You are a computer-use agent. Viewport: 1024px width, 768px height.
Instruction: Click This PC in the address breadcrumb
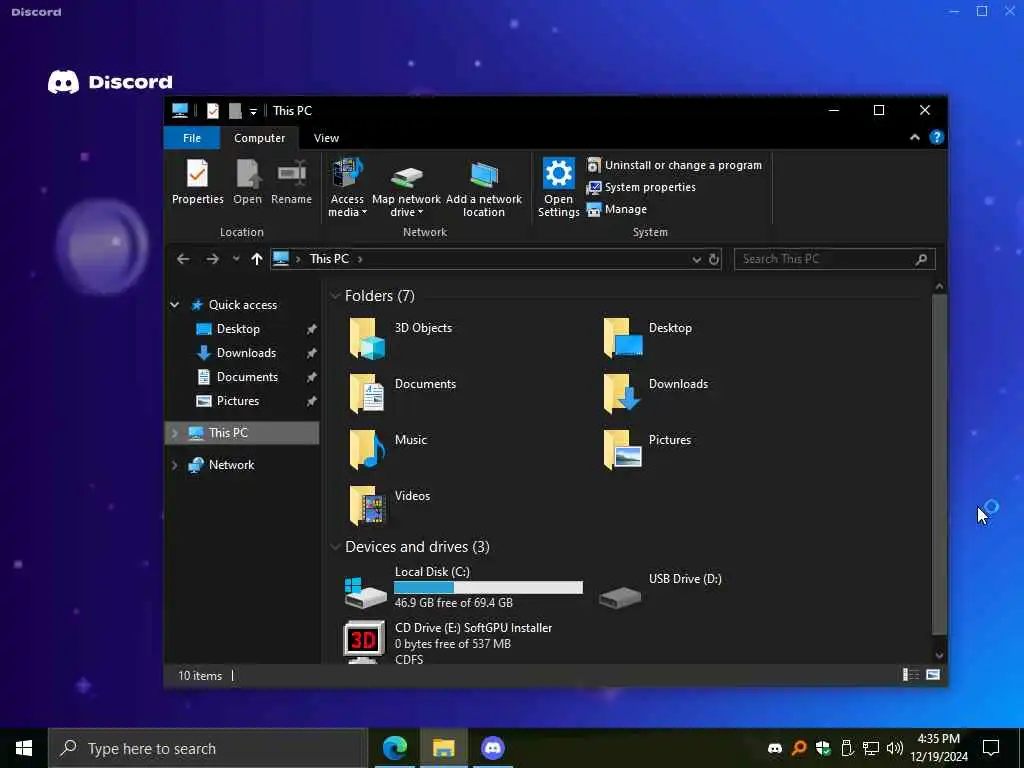pyautogui.click(x=329, y=259)
